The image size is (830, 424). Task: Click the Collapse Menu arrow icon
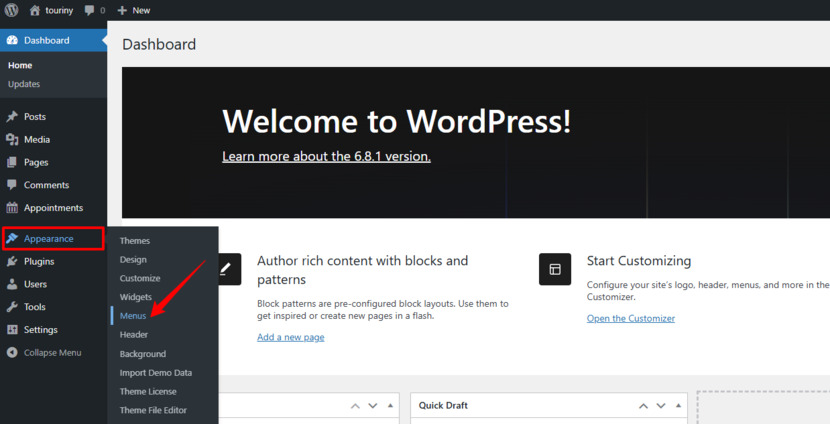(12, 353)
